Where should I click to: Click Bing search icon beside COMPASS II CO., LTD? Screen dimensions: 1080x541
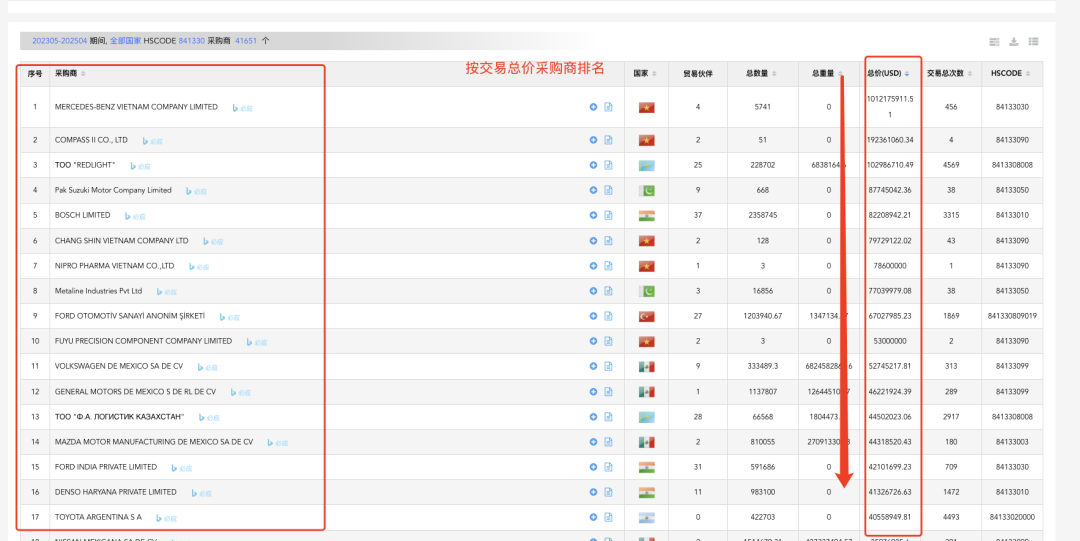[152, 141]
